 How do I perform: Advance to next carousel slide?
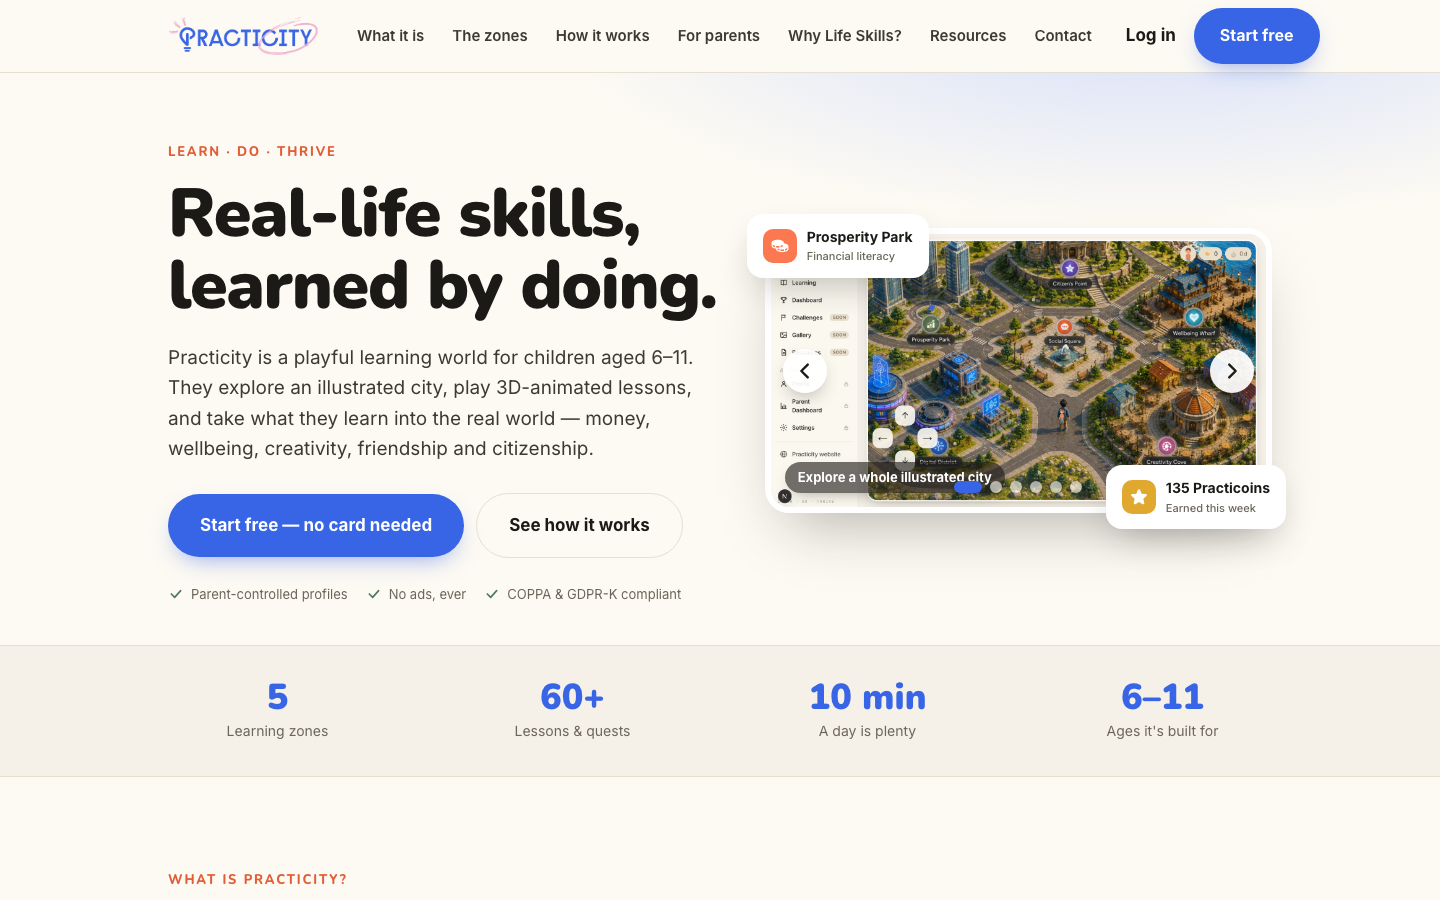point(1232,371)
